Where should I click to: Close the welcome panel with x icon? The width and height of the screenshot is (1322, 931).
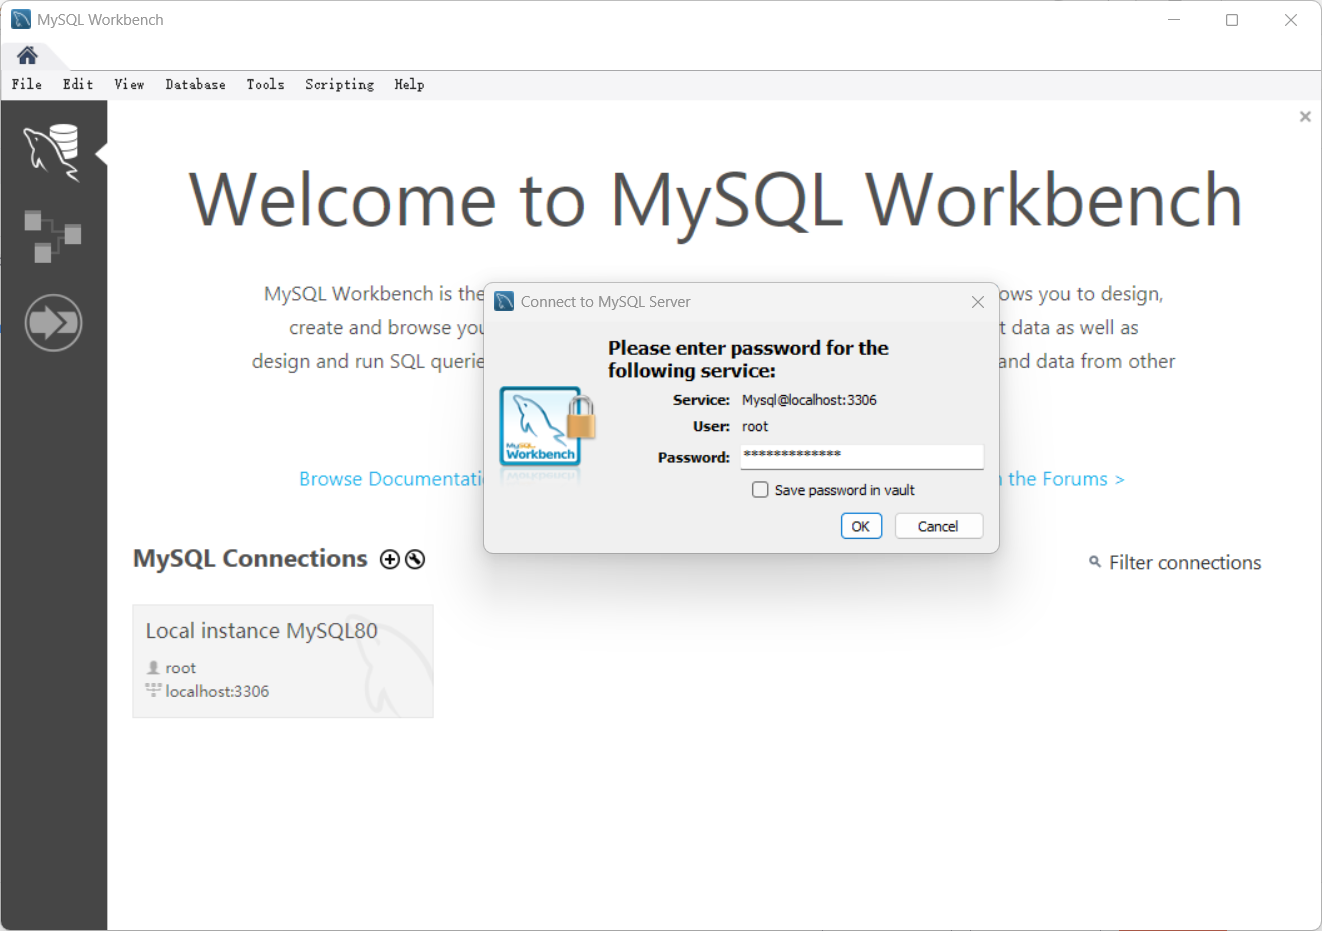tap(1305, 117)
